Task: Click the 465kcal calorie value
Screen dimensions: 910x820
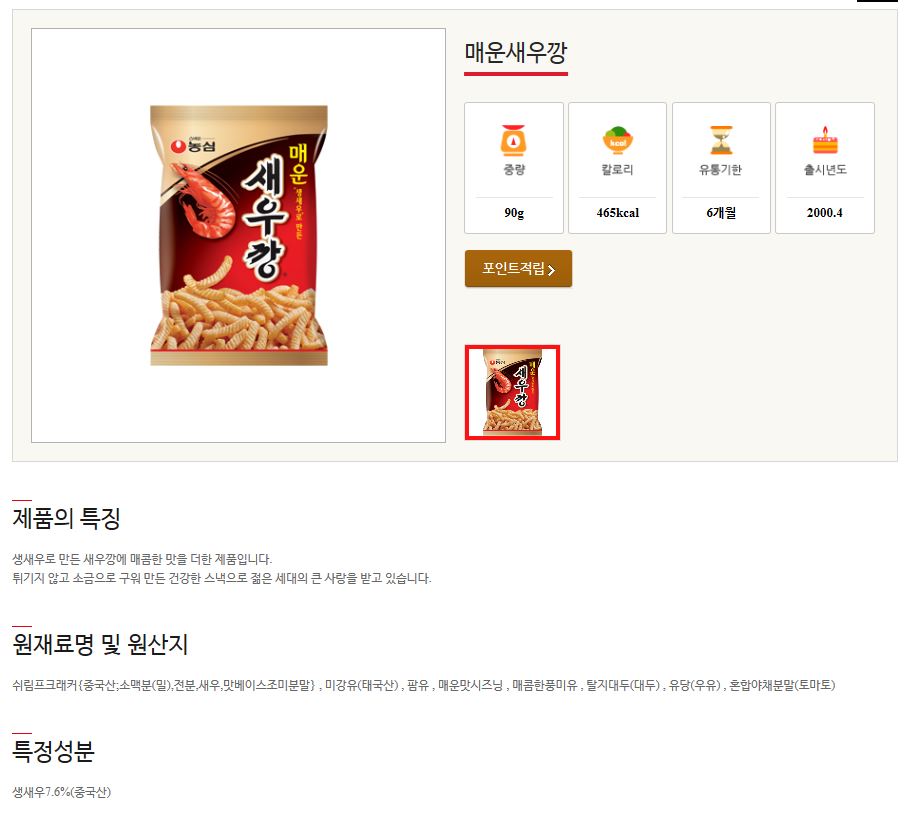Action: coord(618,213)
